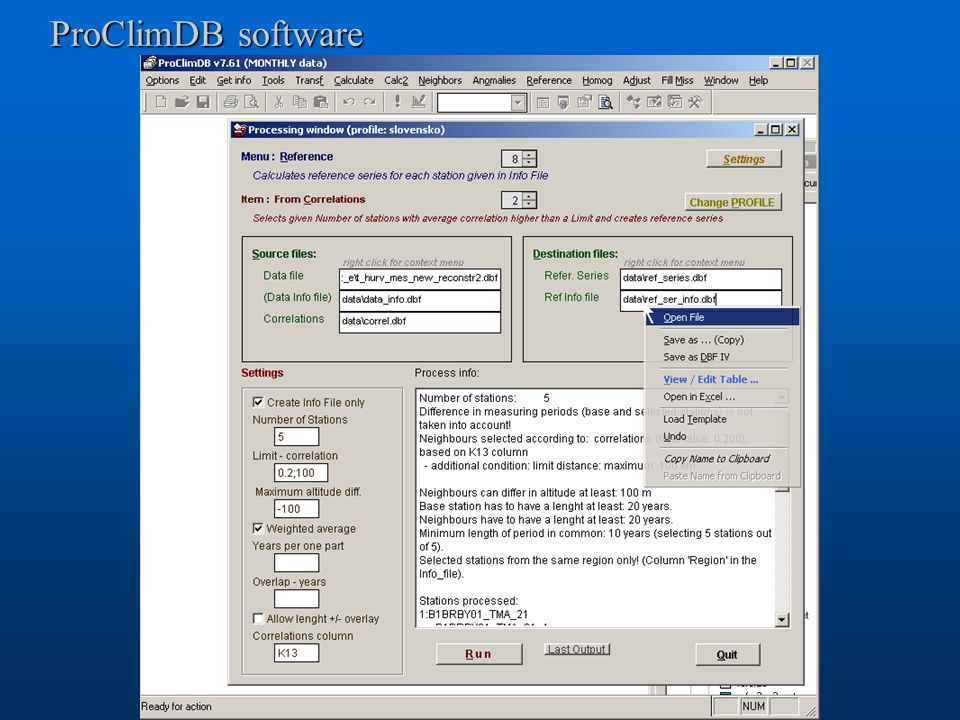Click the Years per one part field
The width and height of the screenshot is (960, 720).
click(x=296, y=563)
